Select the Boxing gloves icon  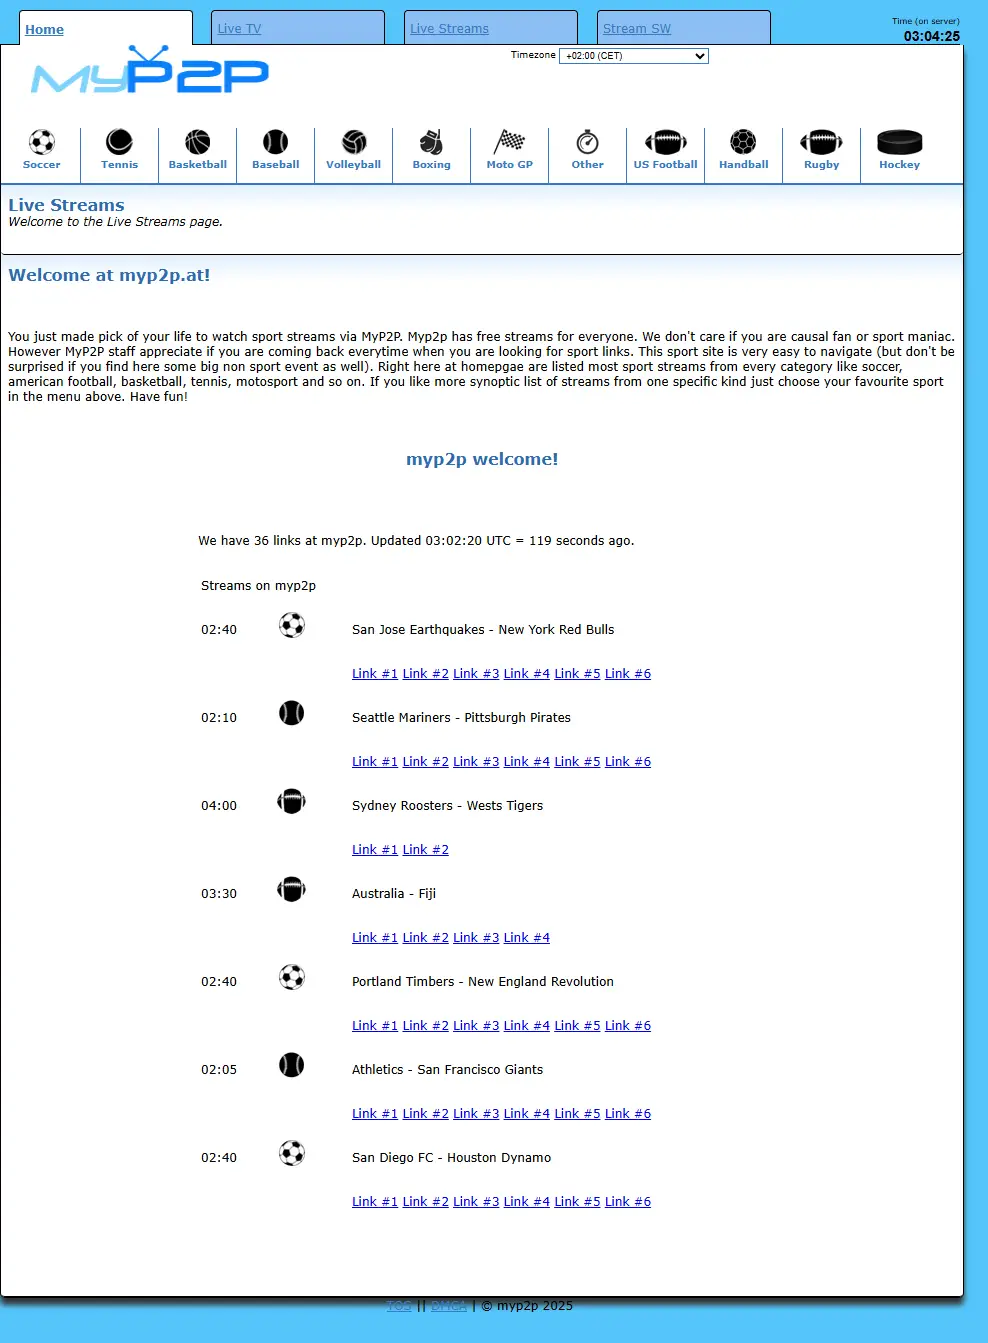tap(432, 142)
